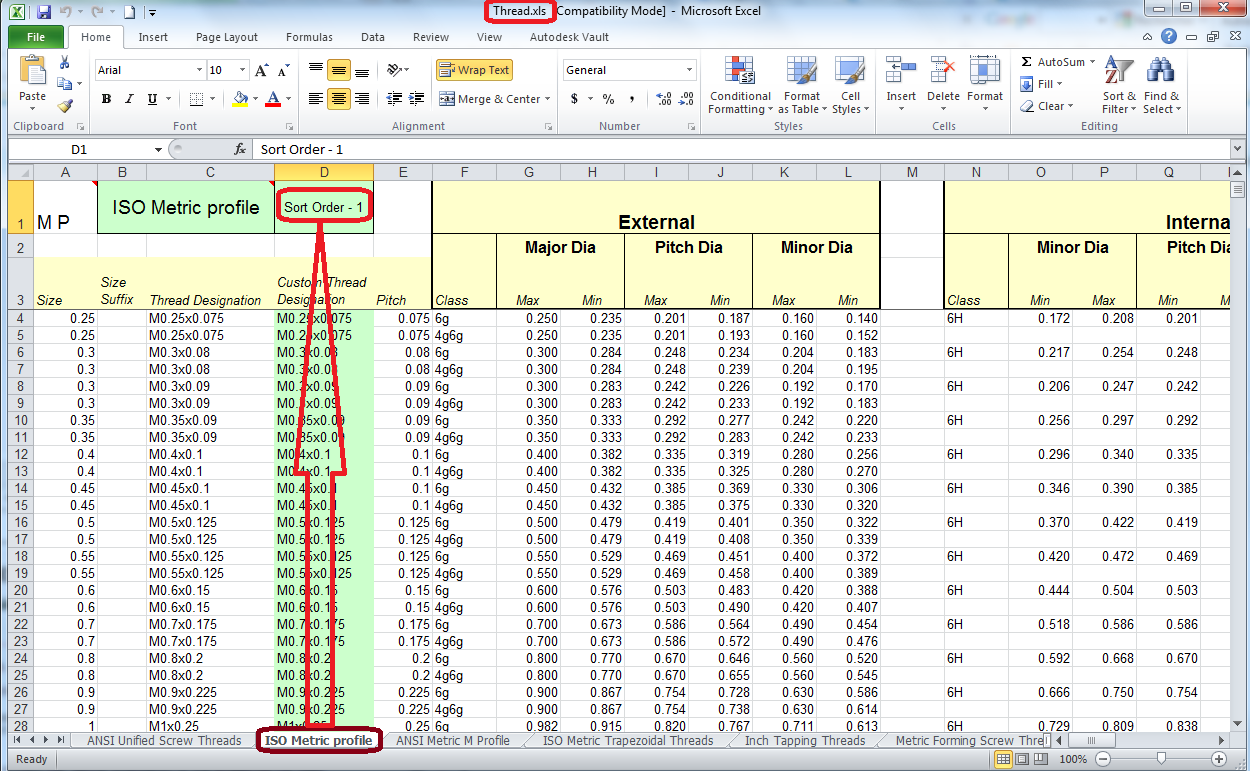Toggle Wrap Text on the selection
The image size is (1250, 771).
pos(473,70)
